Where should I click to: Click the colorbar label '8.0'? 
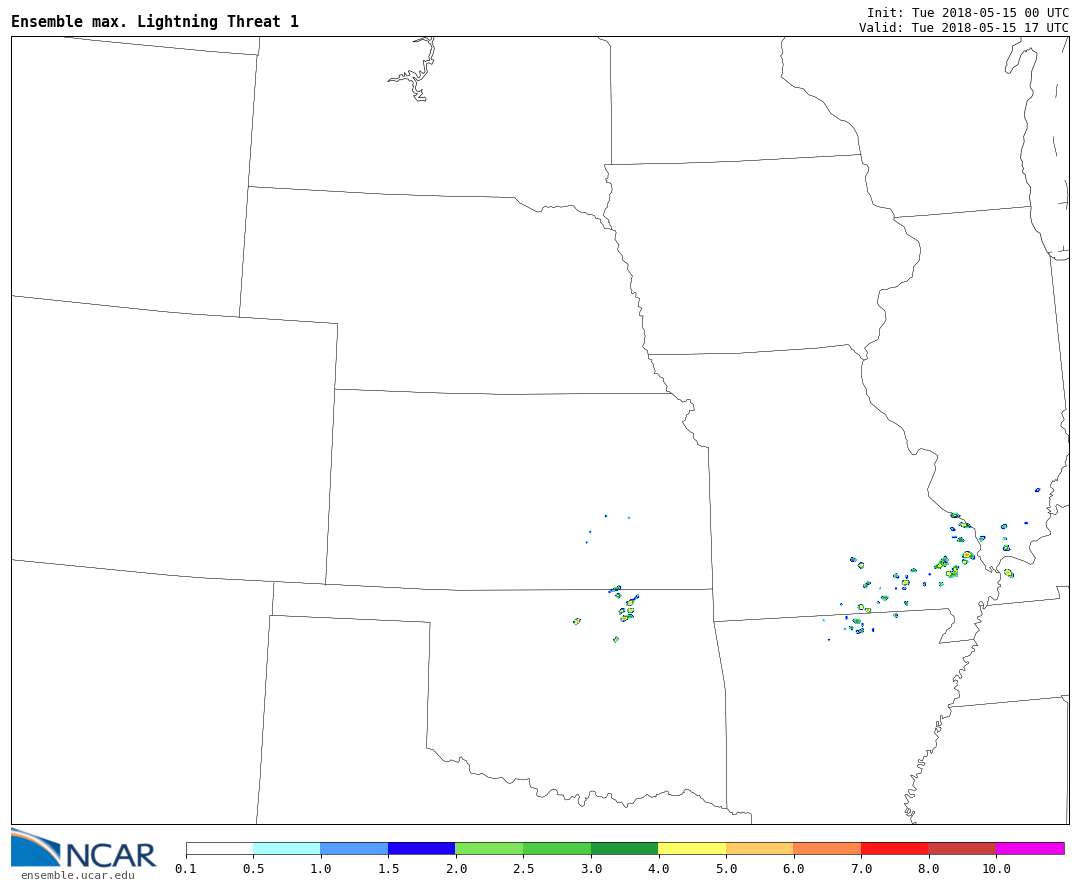[x=928, y=869]
